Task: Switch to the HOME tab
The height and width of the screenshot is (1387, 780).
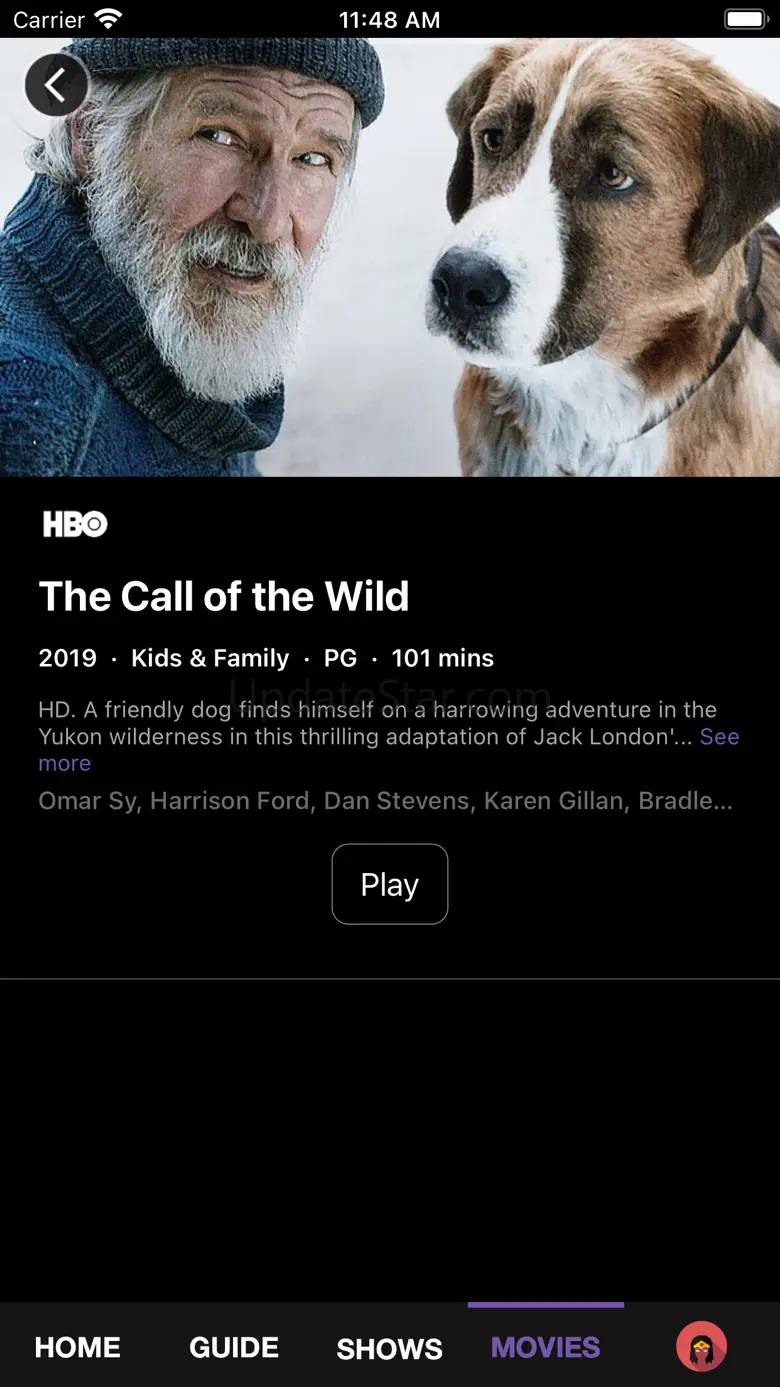Action: [78, 1347]
